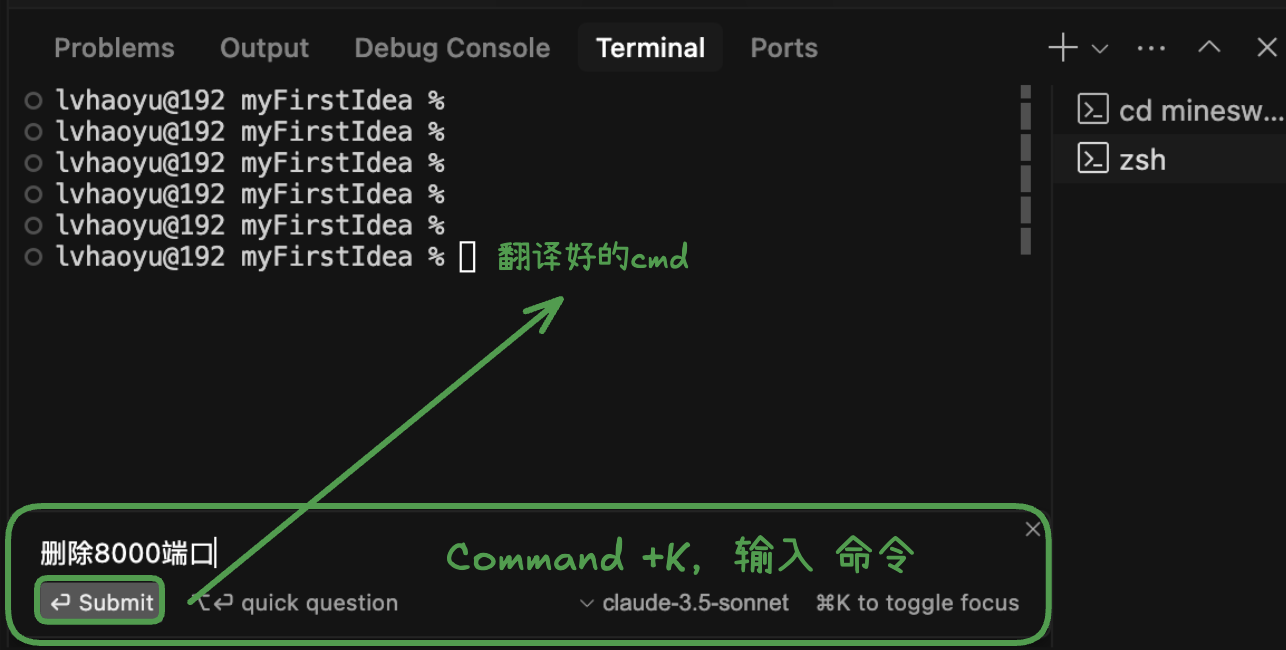Open the terminal panel more actions menu
The width and height of the screenshot is (1286, 650).
pos(1152,48)
